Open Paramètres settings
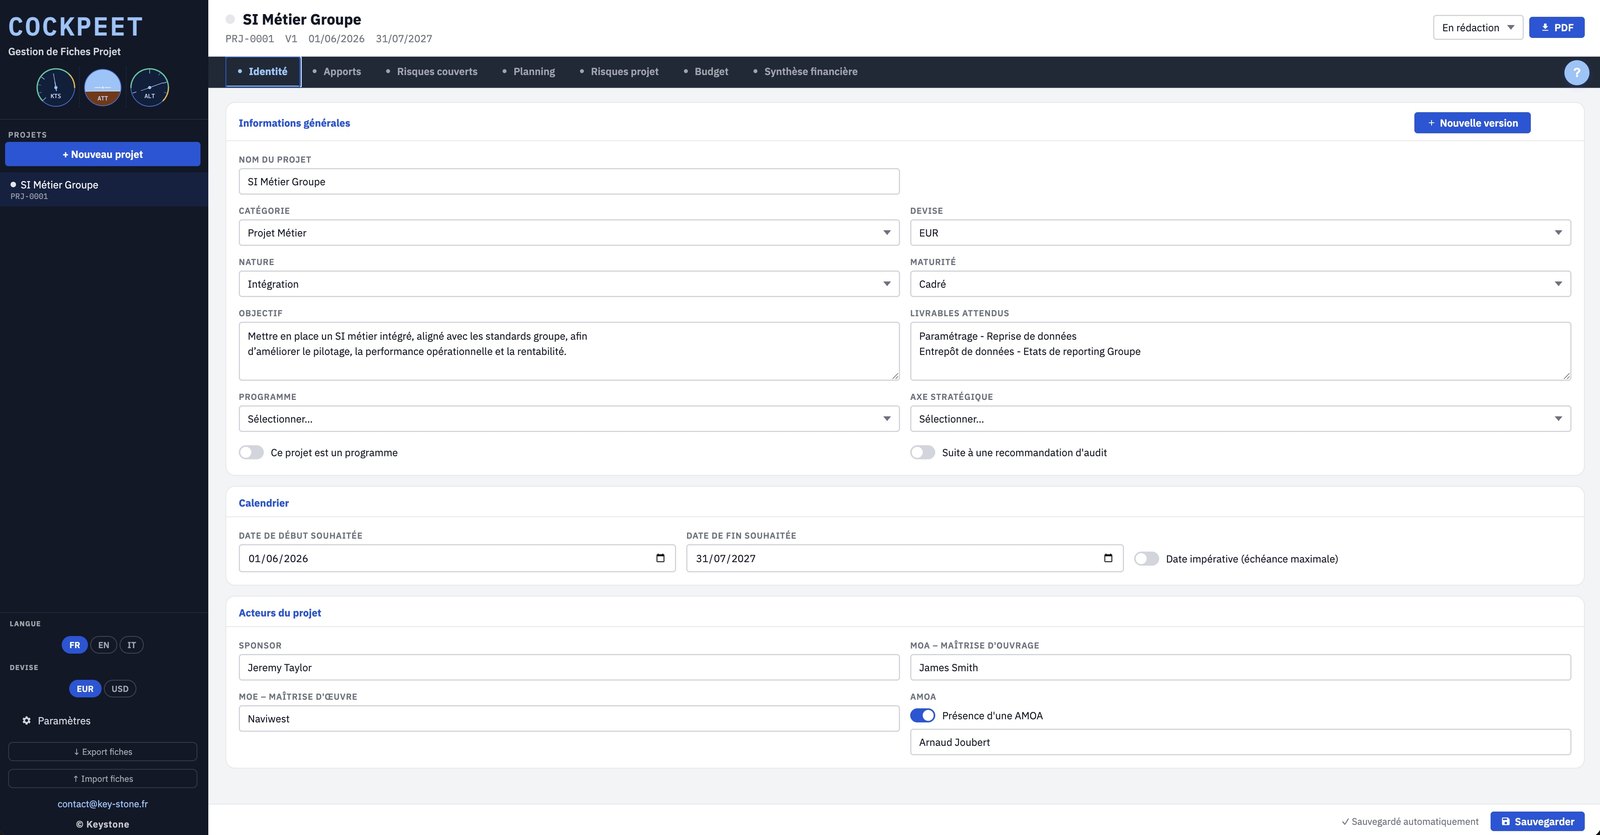This screenshot has height=835, width=1600. click(x=57, y=721)
